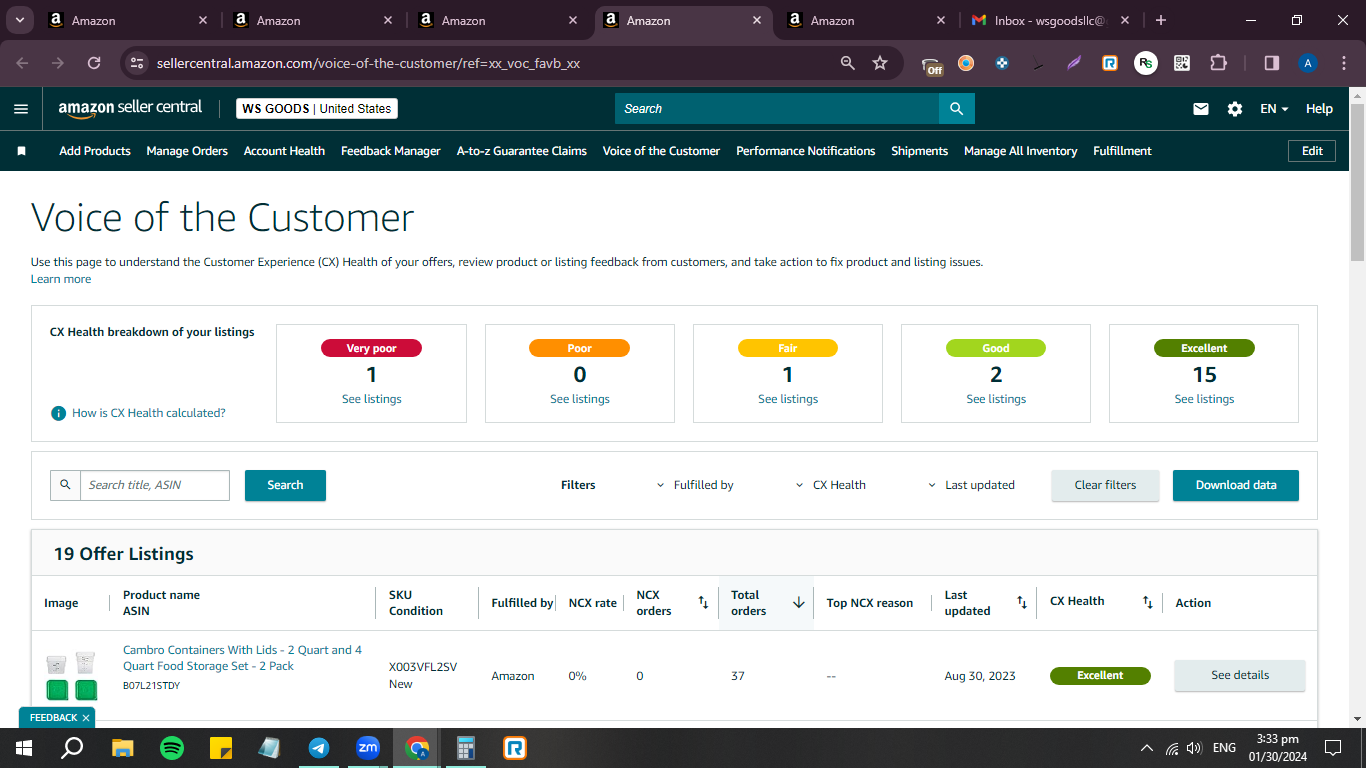Sort by Last updated column arrows
The image size is (1366, 768).
click(x=1022, y=603)
